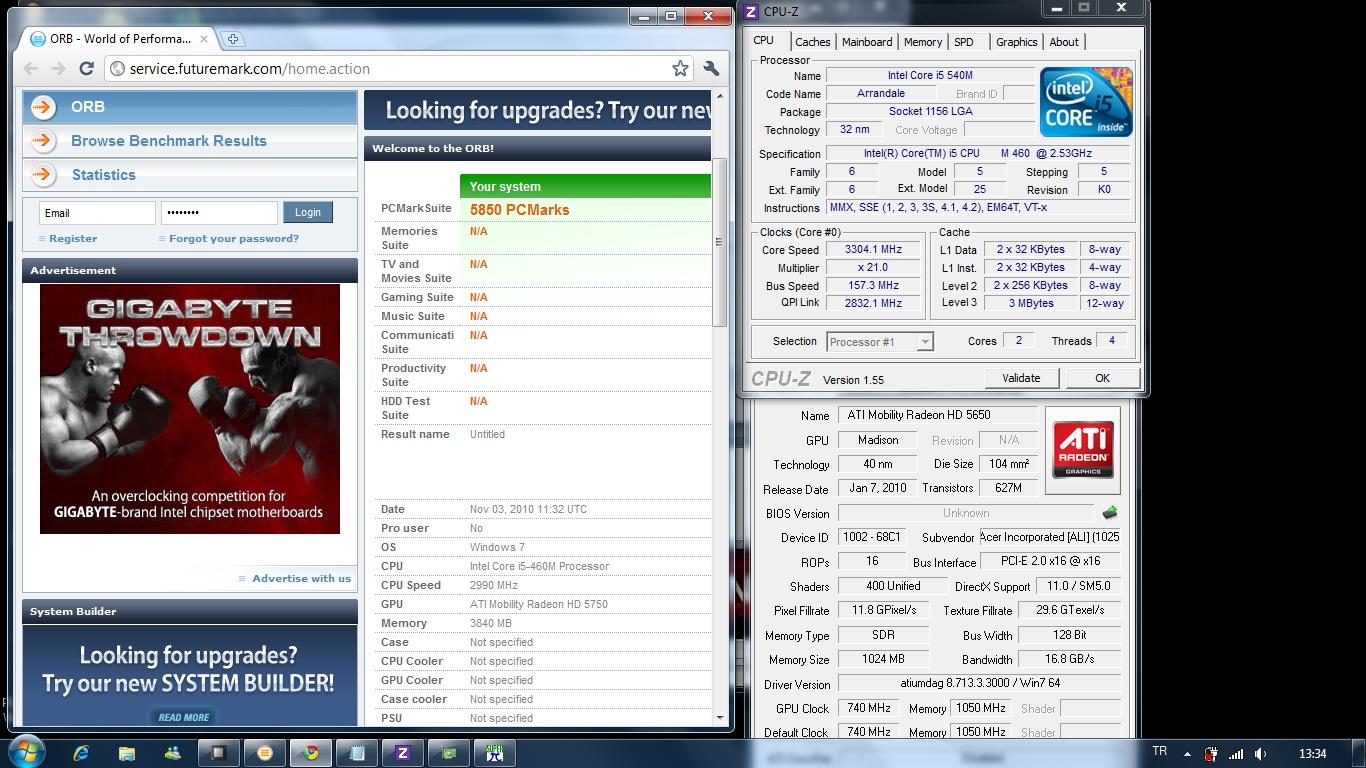This screenshot has width=1366, height=768.
Task: Open the About tab in CPU-Z
Action: point(1064,42)
